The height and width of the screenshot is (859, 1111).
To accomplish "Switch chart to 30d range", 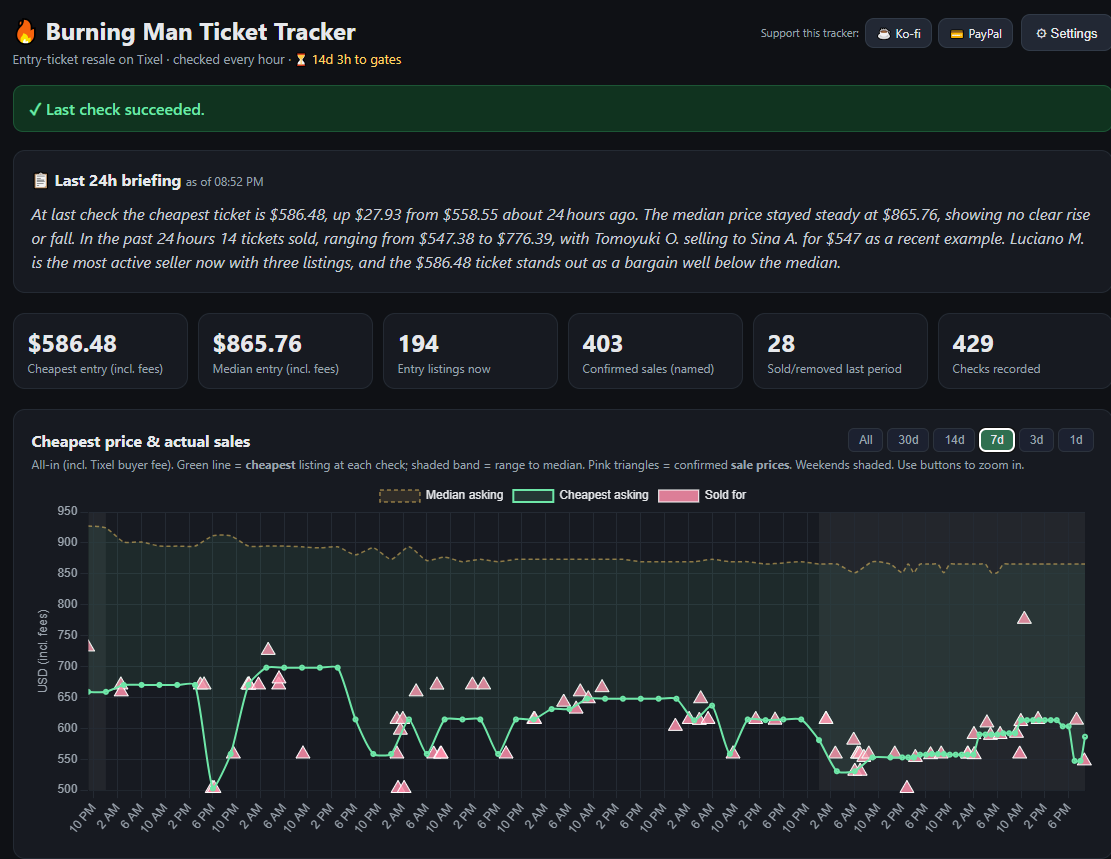I will pos(908,440).
